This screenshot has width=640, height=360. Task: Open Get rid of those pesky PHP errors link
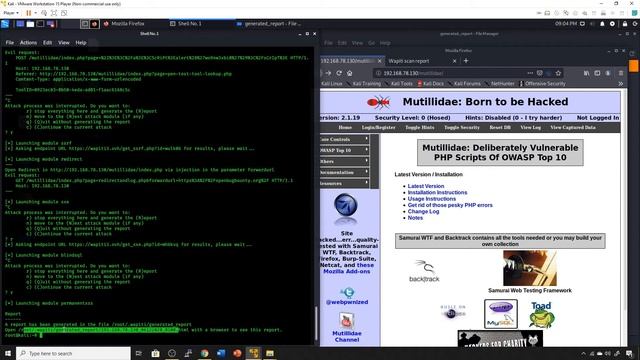pos(450,205)
